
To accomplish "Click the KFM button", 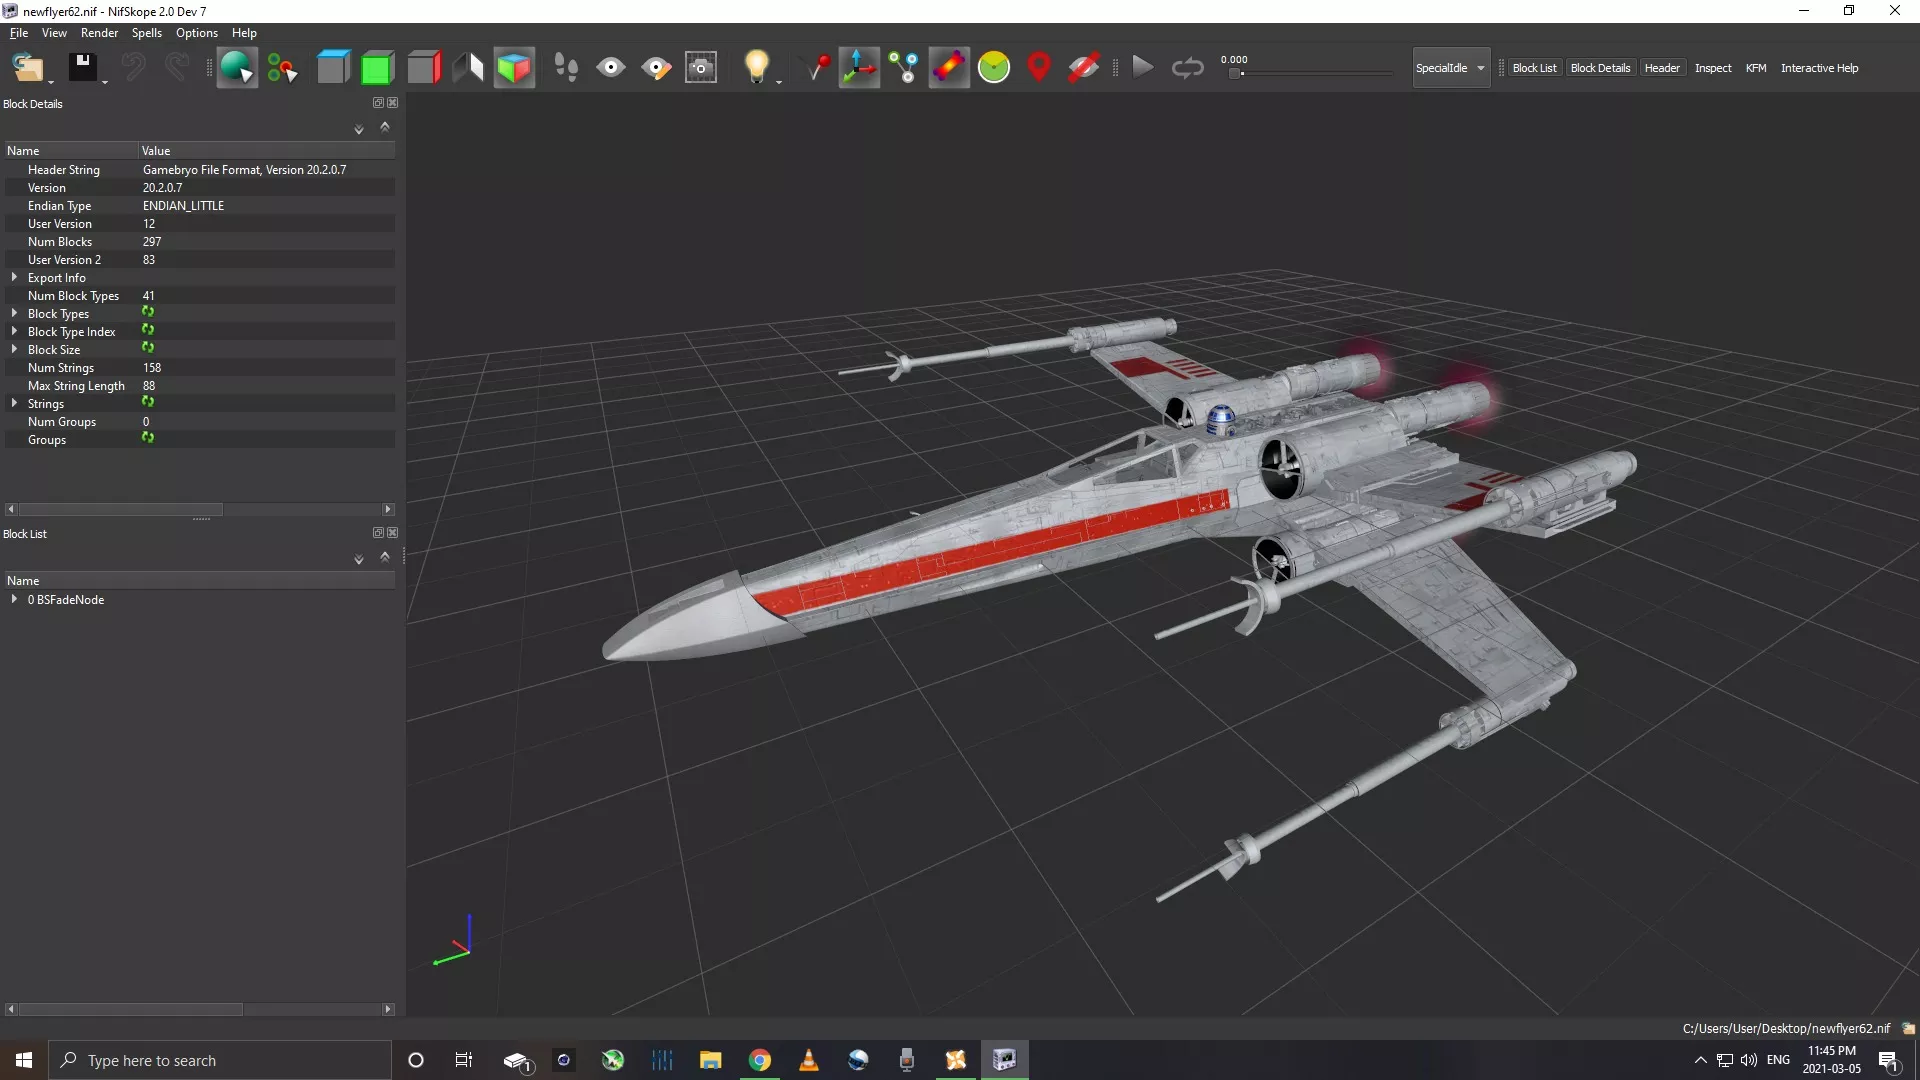I will tap(1756, 68).
